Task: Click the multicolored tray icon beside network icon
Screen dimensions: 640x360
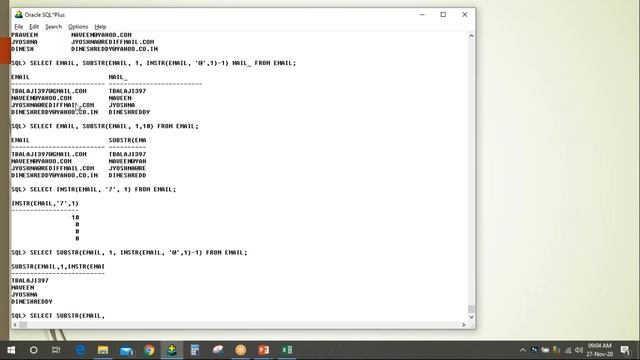Action: tap(556, 350)
